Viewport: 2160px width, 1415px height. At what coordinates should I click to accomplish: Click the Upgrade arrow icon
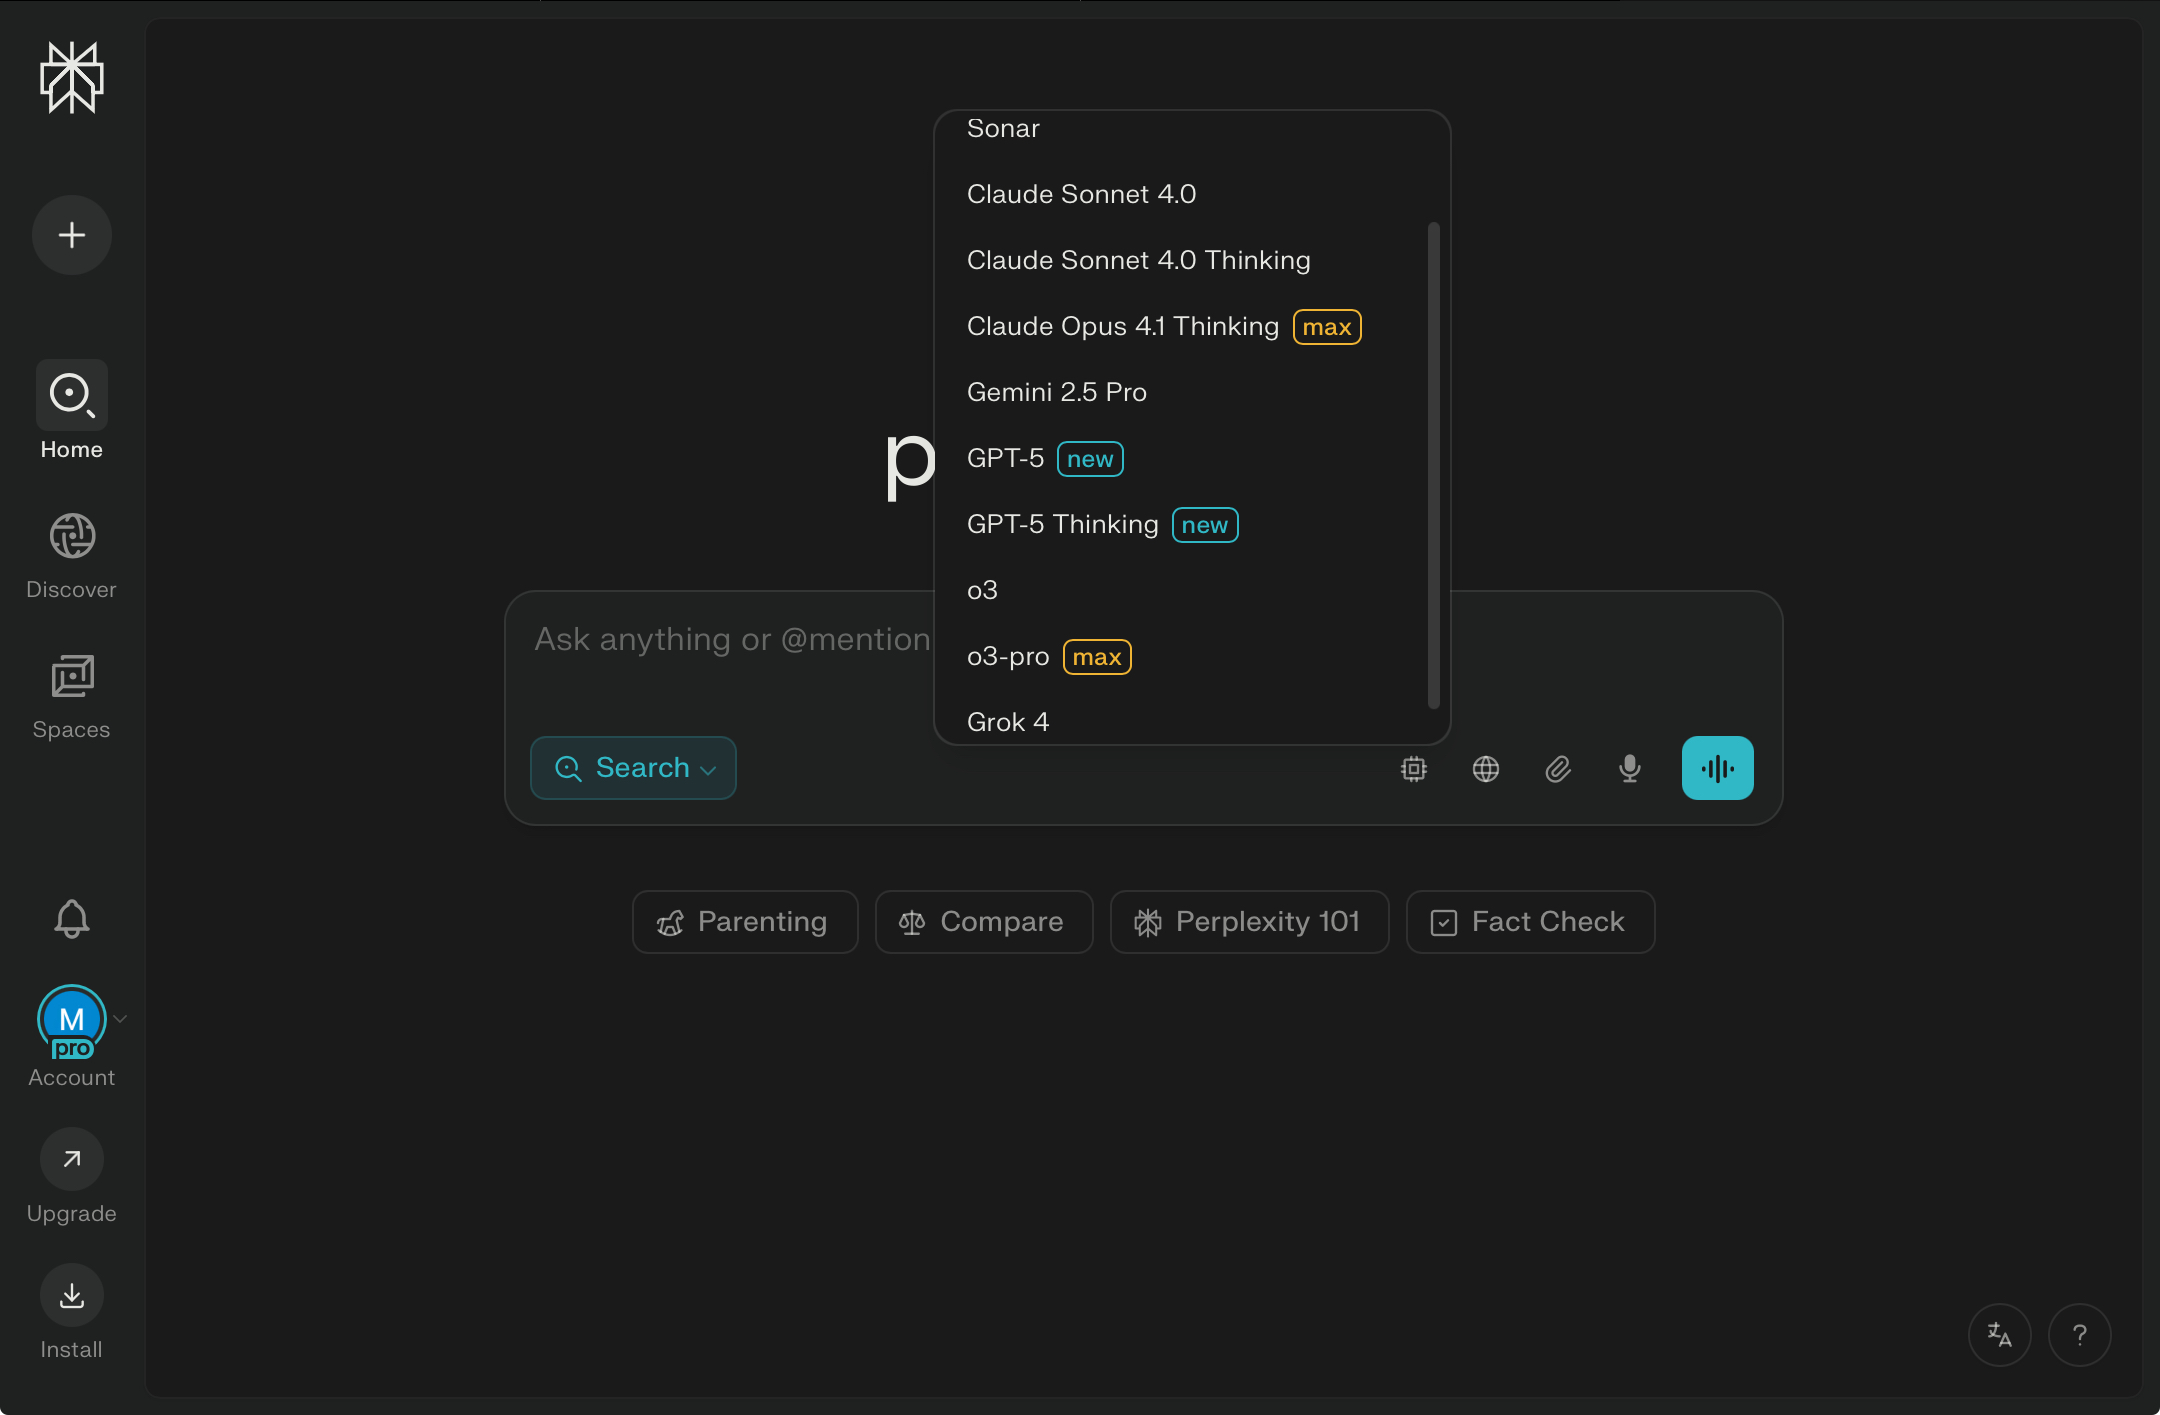click(x=72, y=1159)
